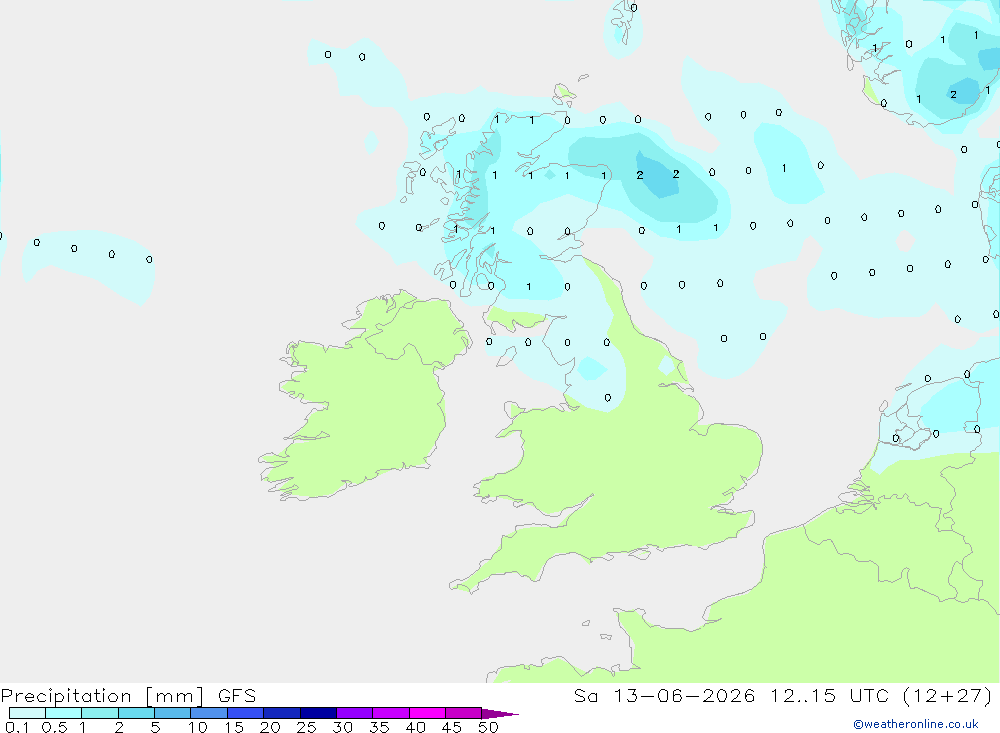Click the 20–25 mm dark blue legend swatch
The image size is (1000, 733).
282,713
